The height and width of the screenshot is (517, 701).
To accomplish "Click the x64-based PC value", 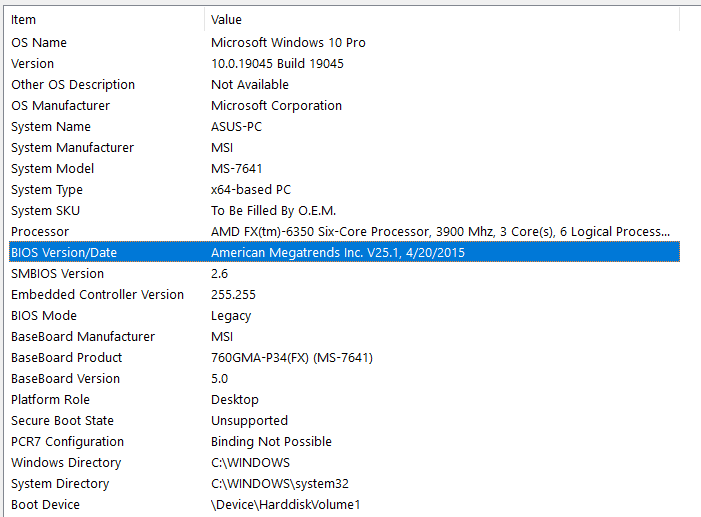I will [x=251, y=190].
